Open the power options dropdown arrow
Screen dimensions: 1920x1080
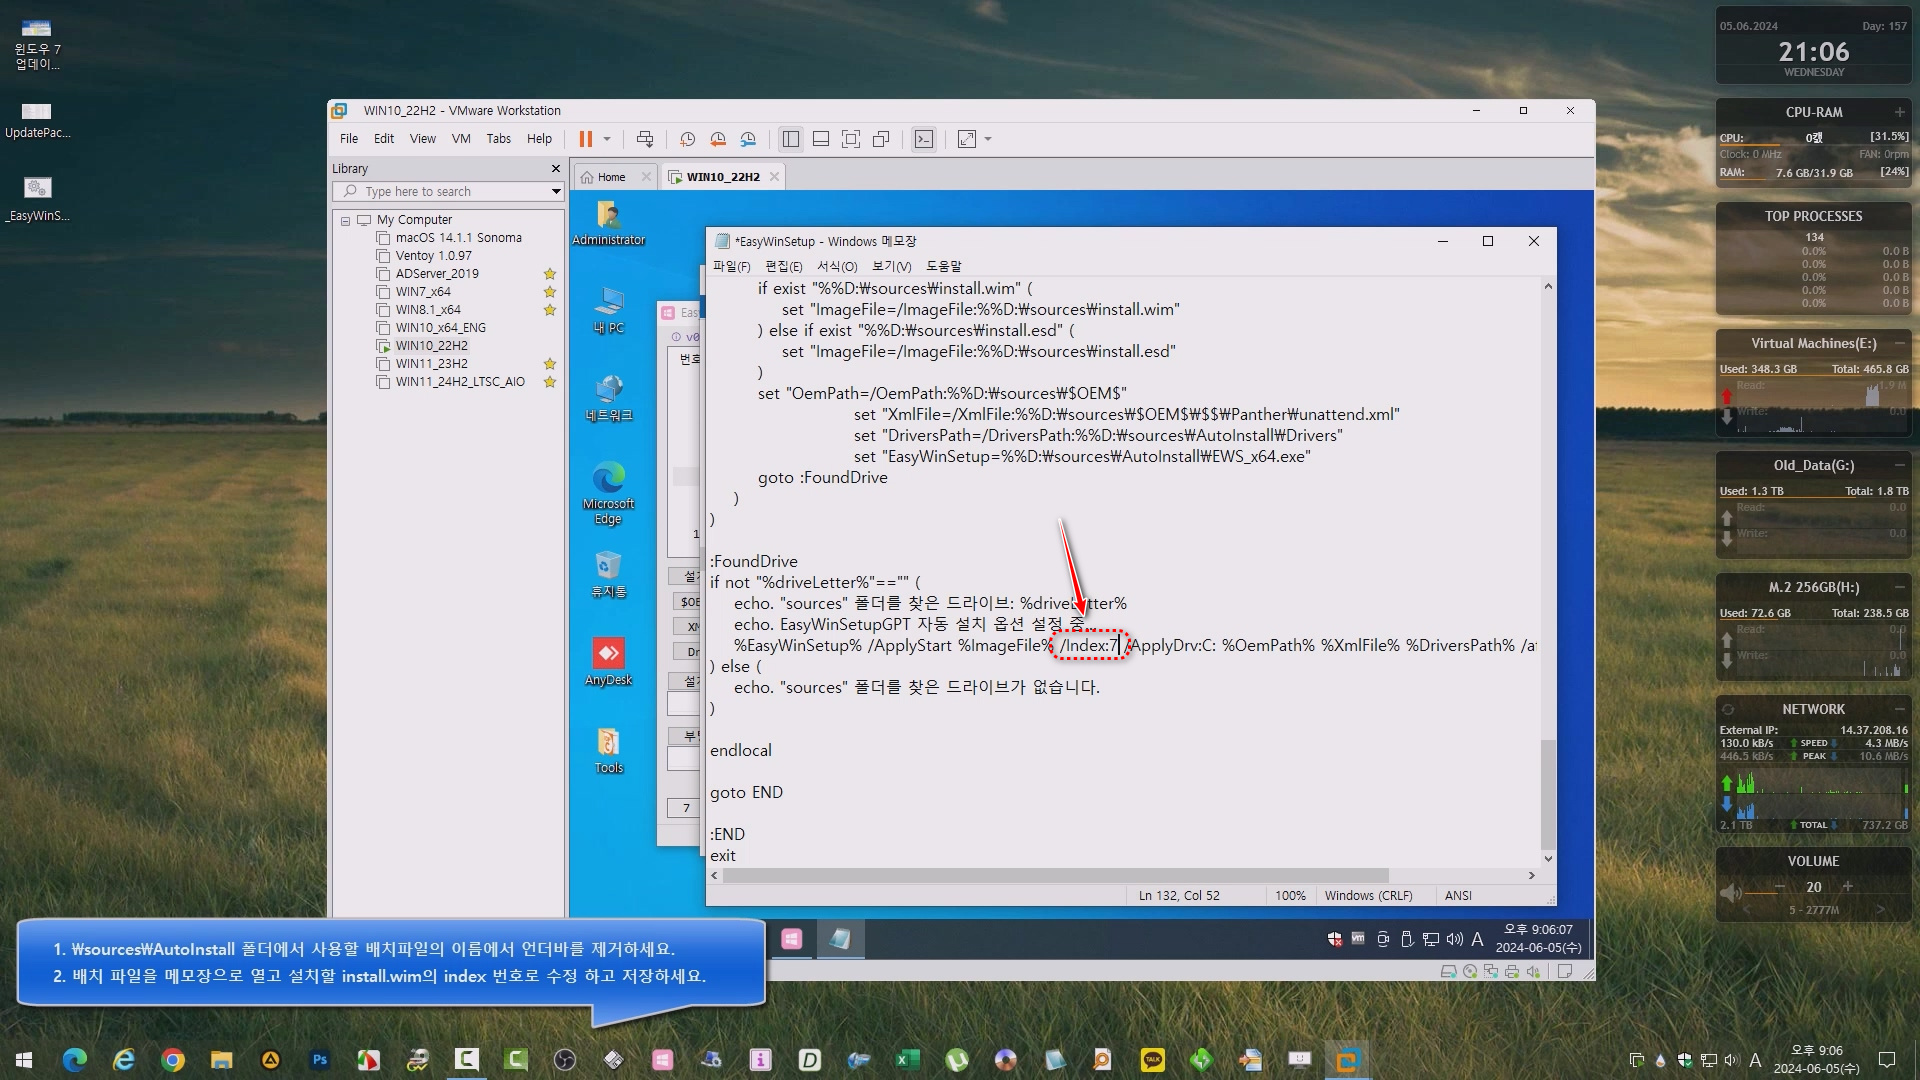point(607,139)
